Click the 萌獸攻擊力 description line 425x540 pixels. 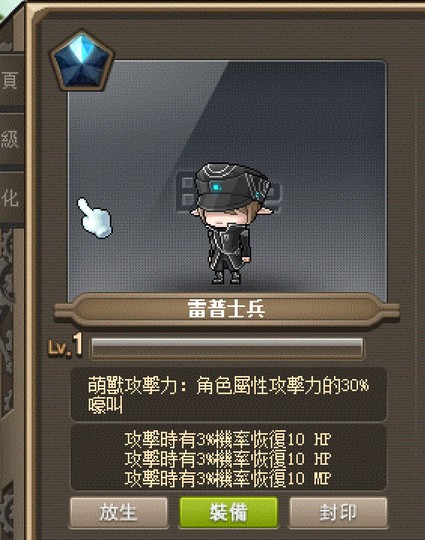(x=228, y=386)
